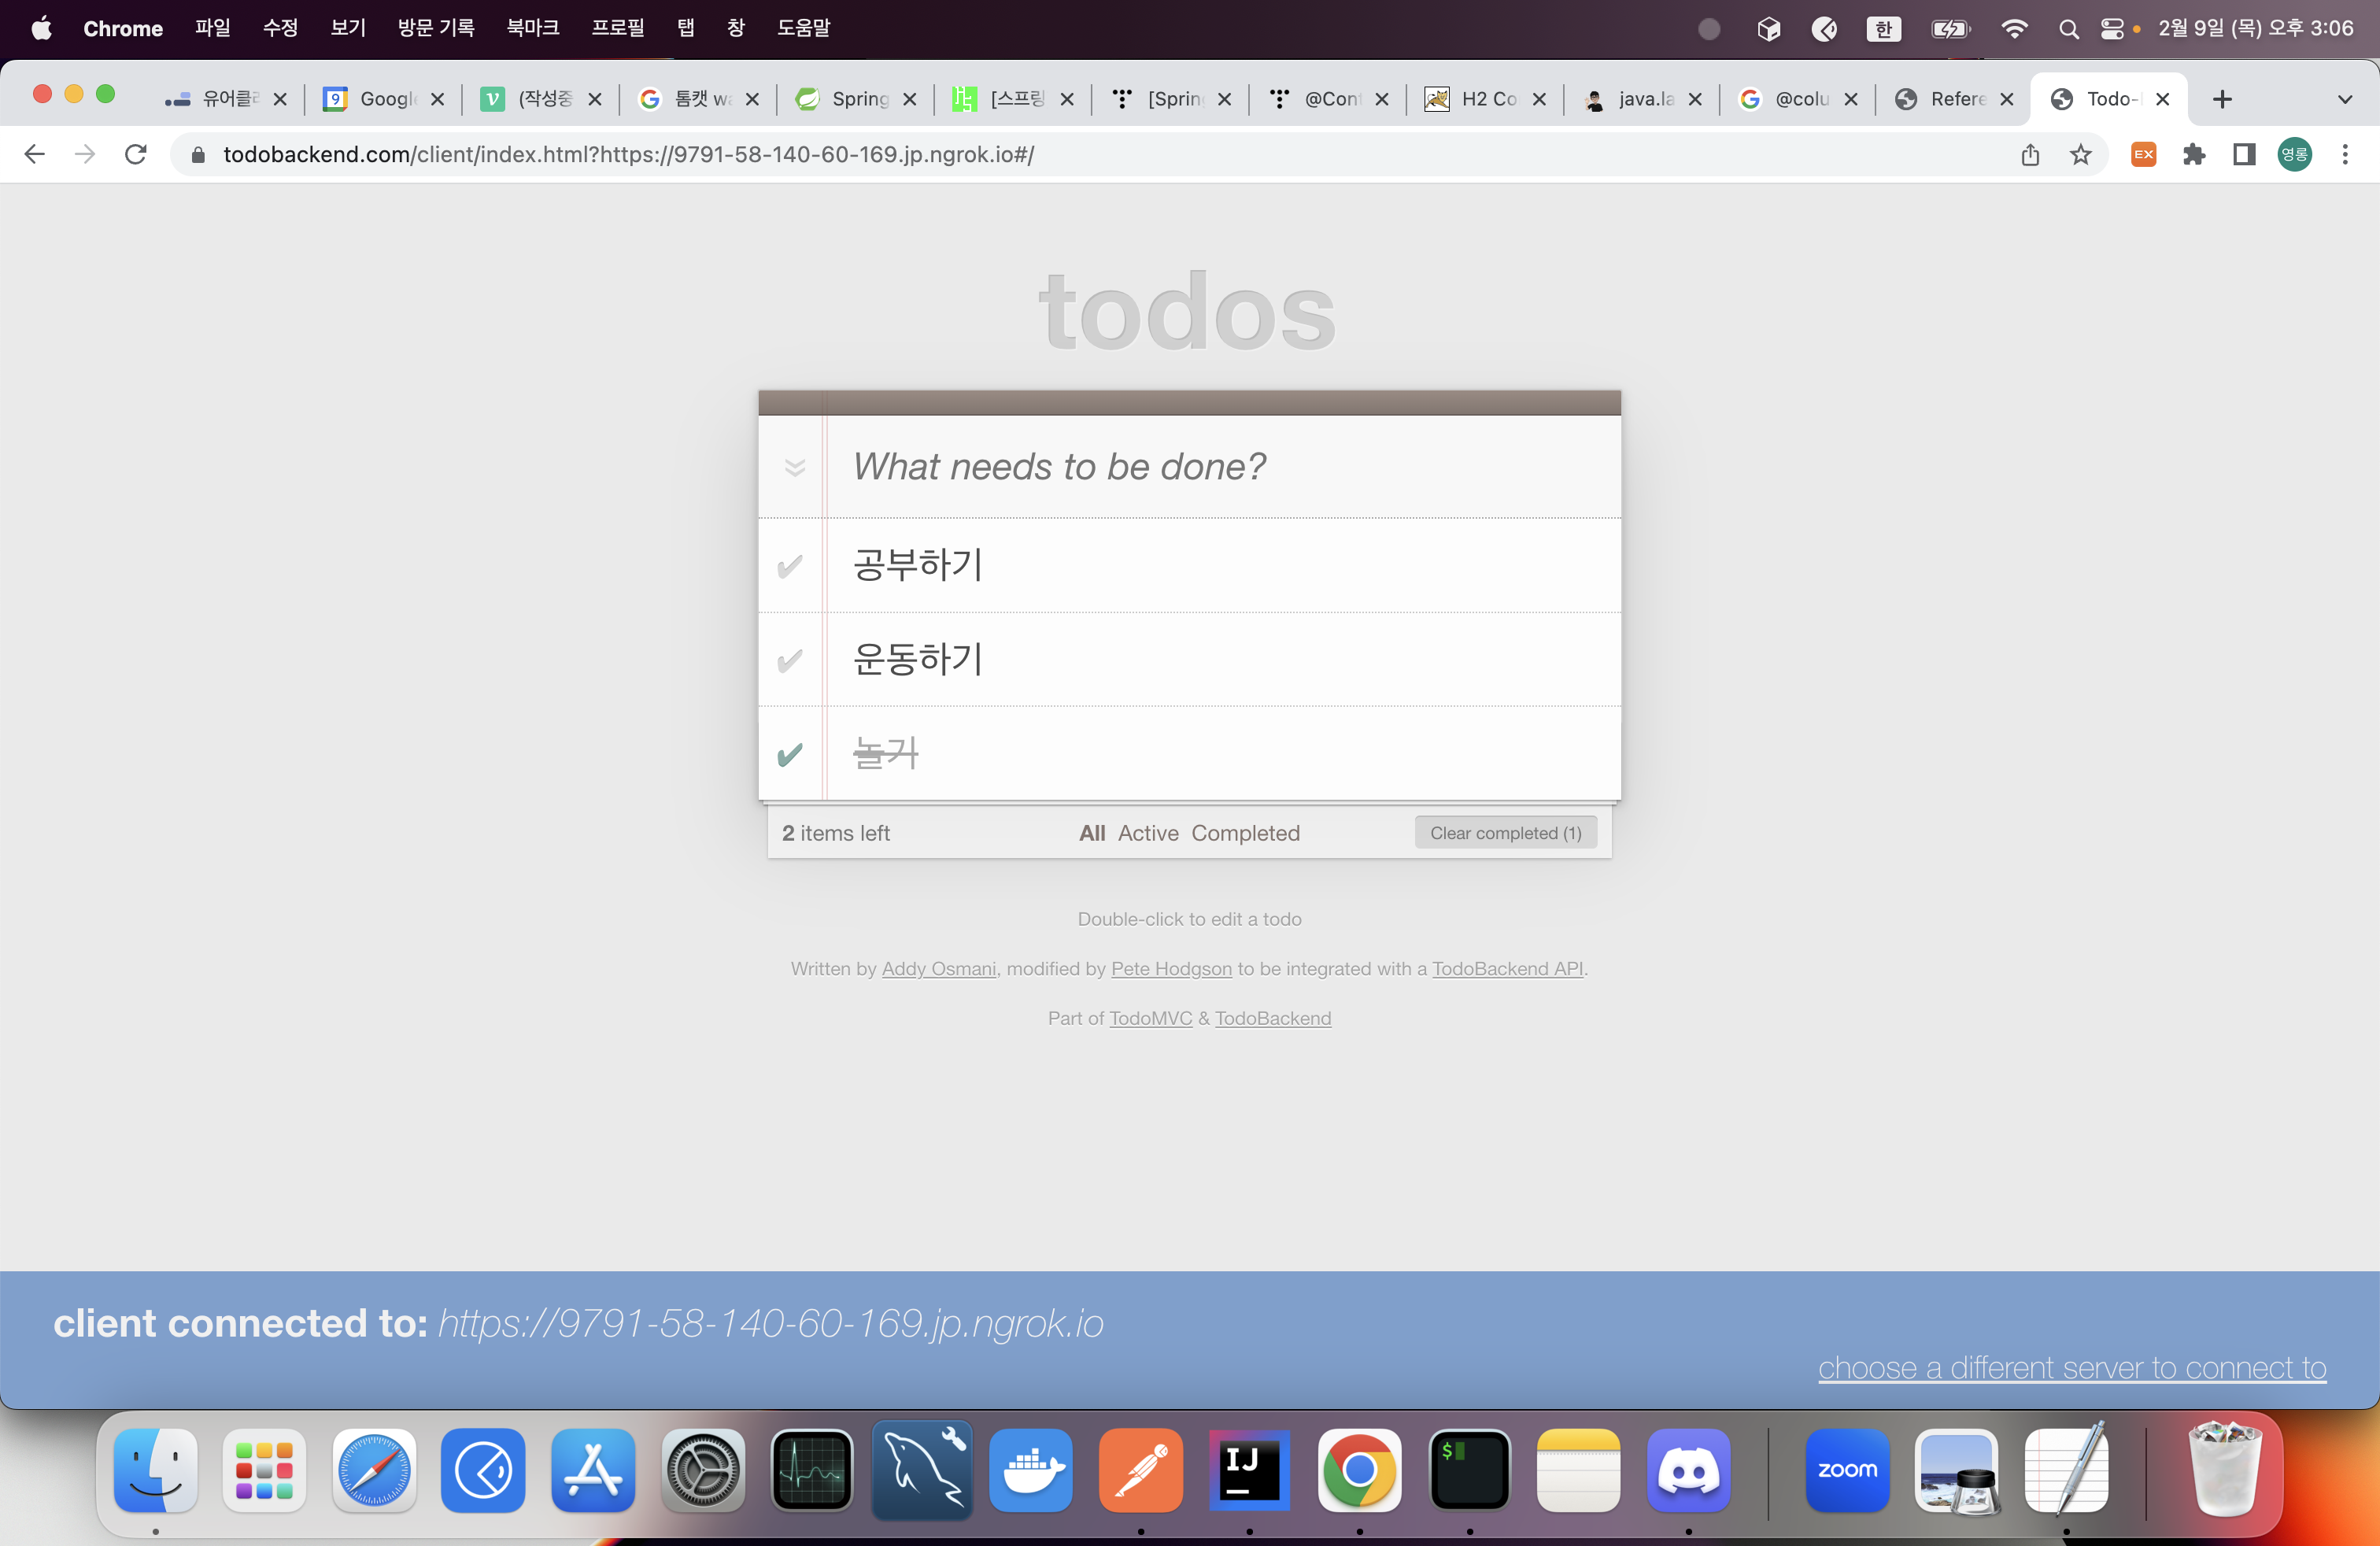Open MySQL Workbench from the dock
The image size is (2380, 1546).
point(922,1470)
